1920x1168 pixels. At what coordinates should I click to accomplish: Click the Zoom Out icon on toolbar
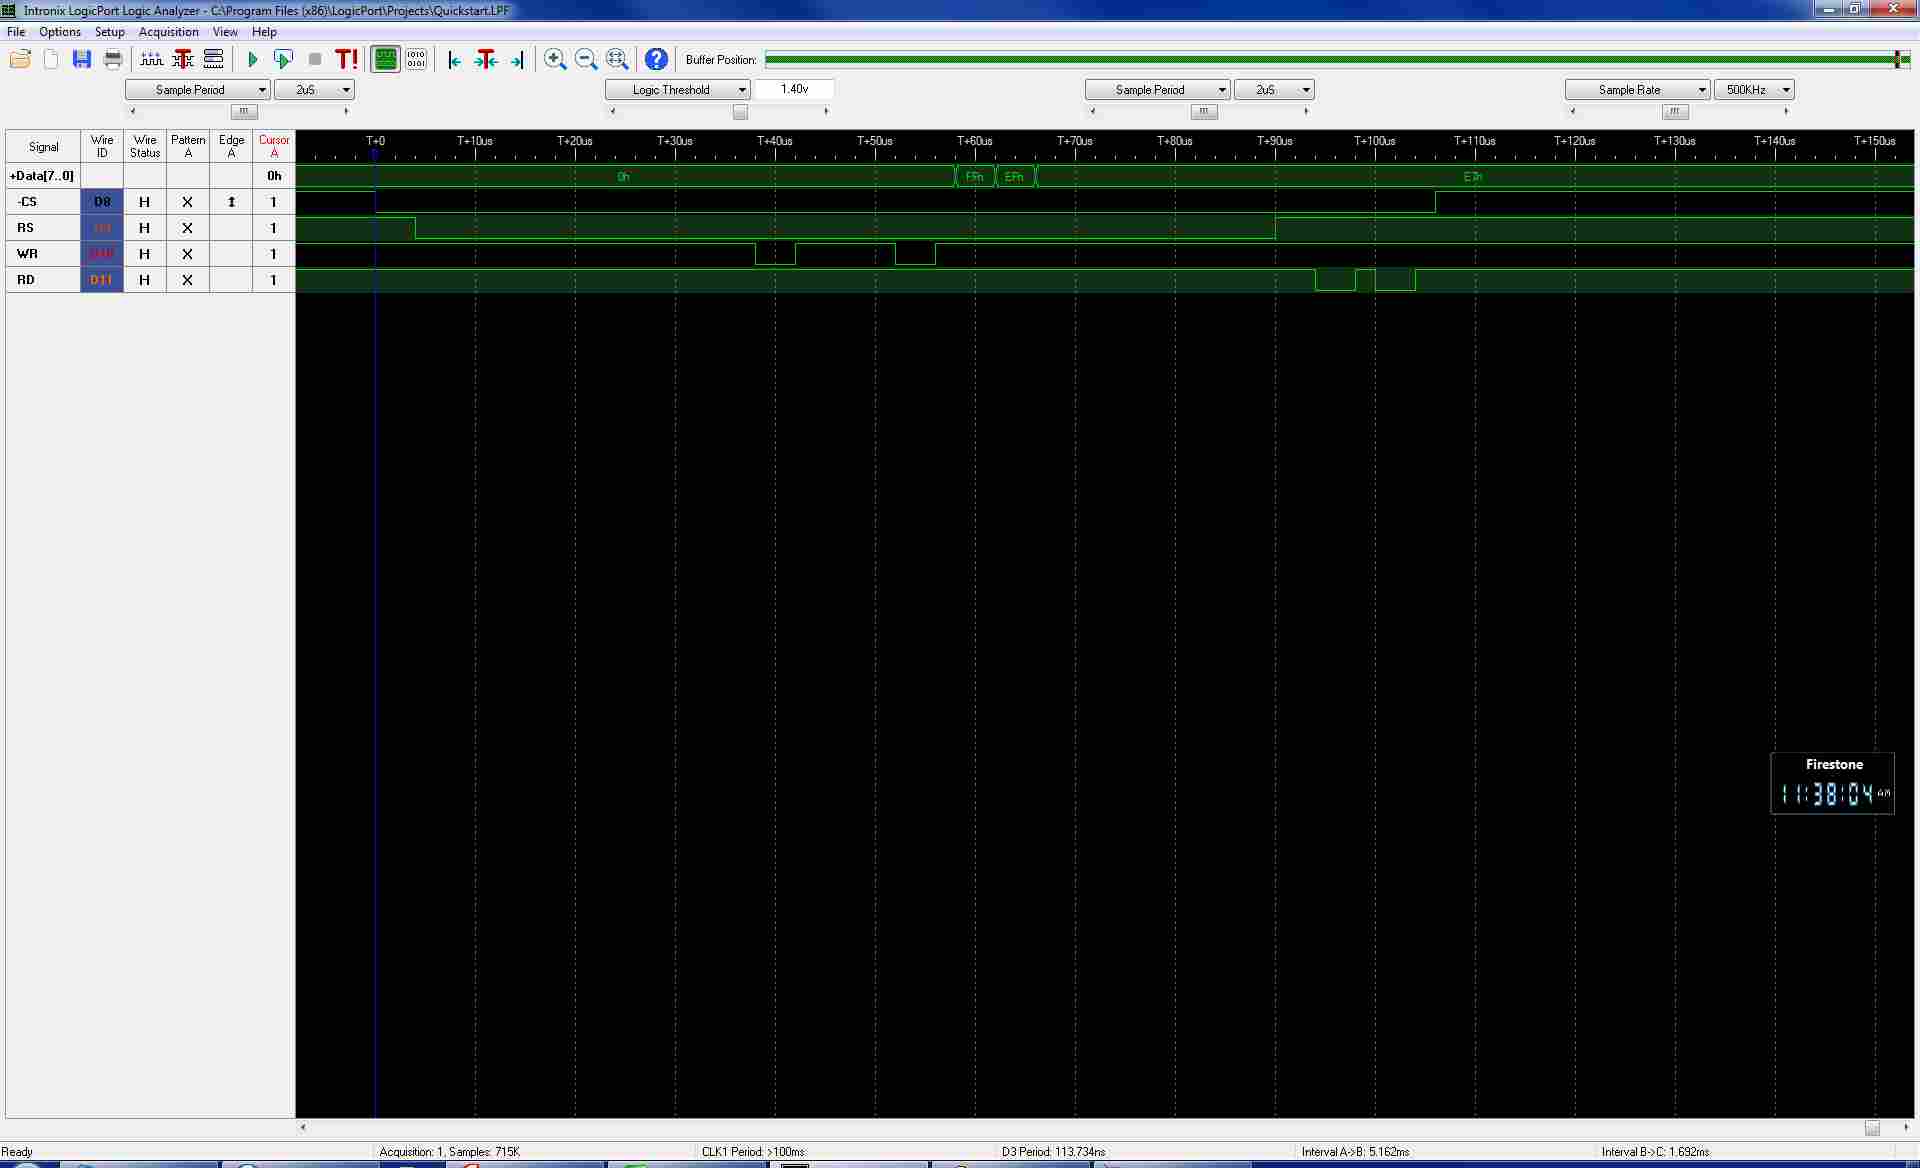pos(587,59)
